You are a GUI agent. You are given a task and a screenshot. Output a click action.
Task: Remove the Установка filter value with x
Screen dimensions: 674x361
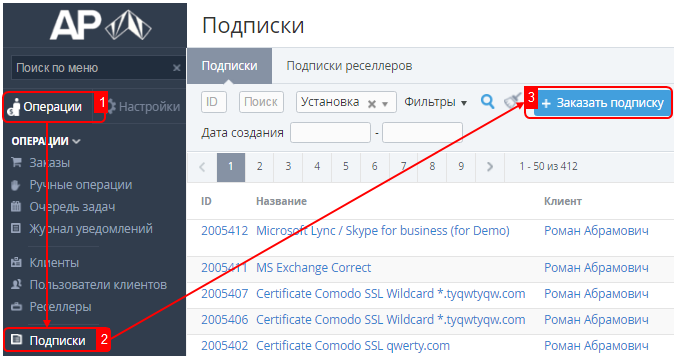(372, 104)
